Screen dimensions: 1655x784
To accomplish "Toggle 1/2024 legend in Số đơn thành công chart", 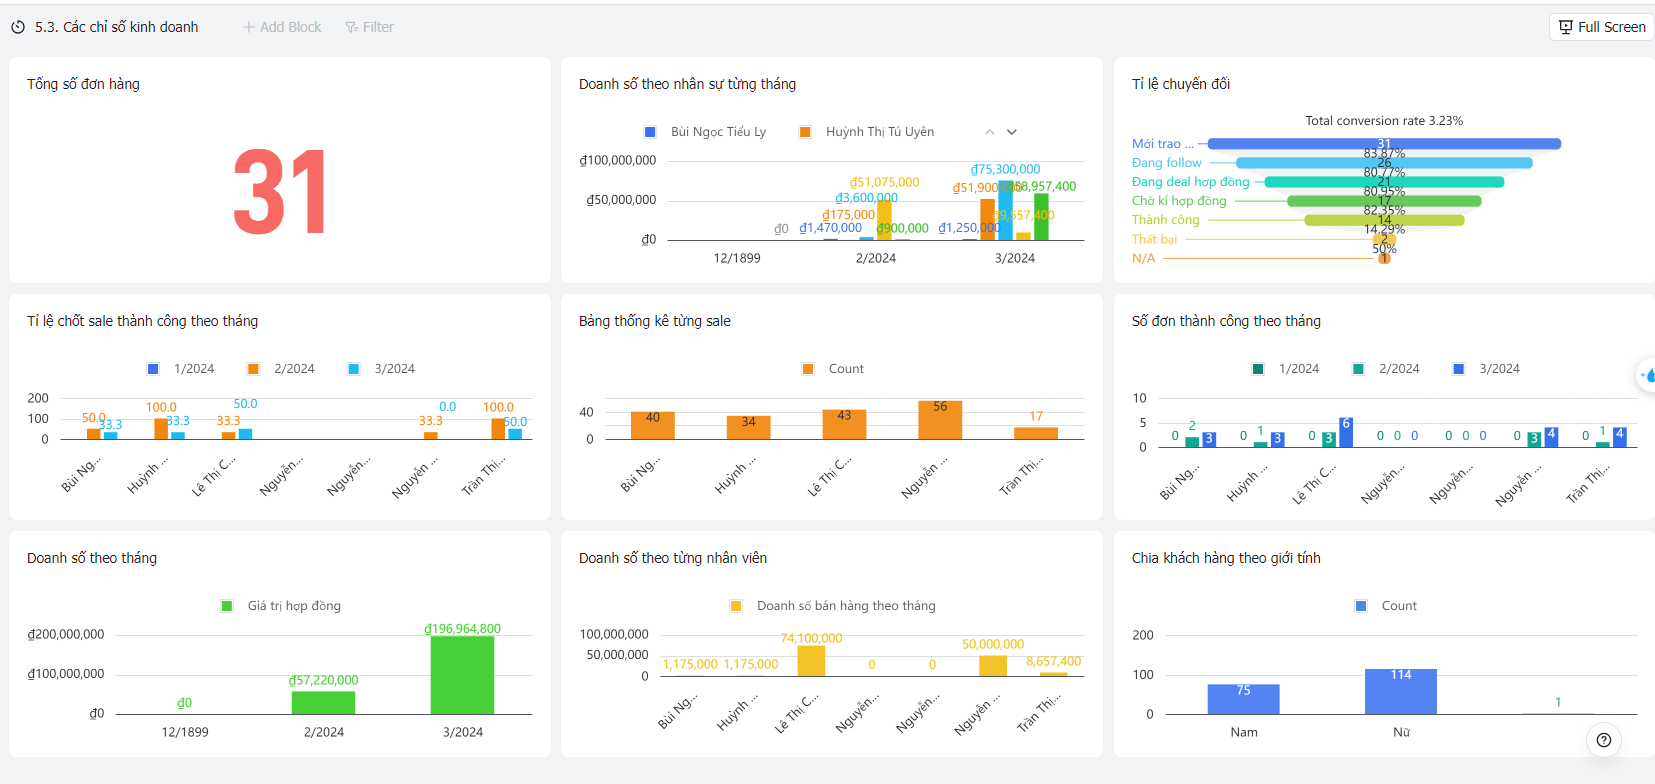I will (x=1286, y=369).
